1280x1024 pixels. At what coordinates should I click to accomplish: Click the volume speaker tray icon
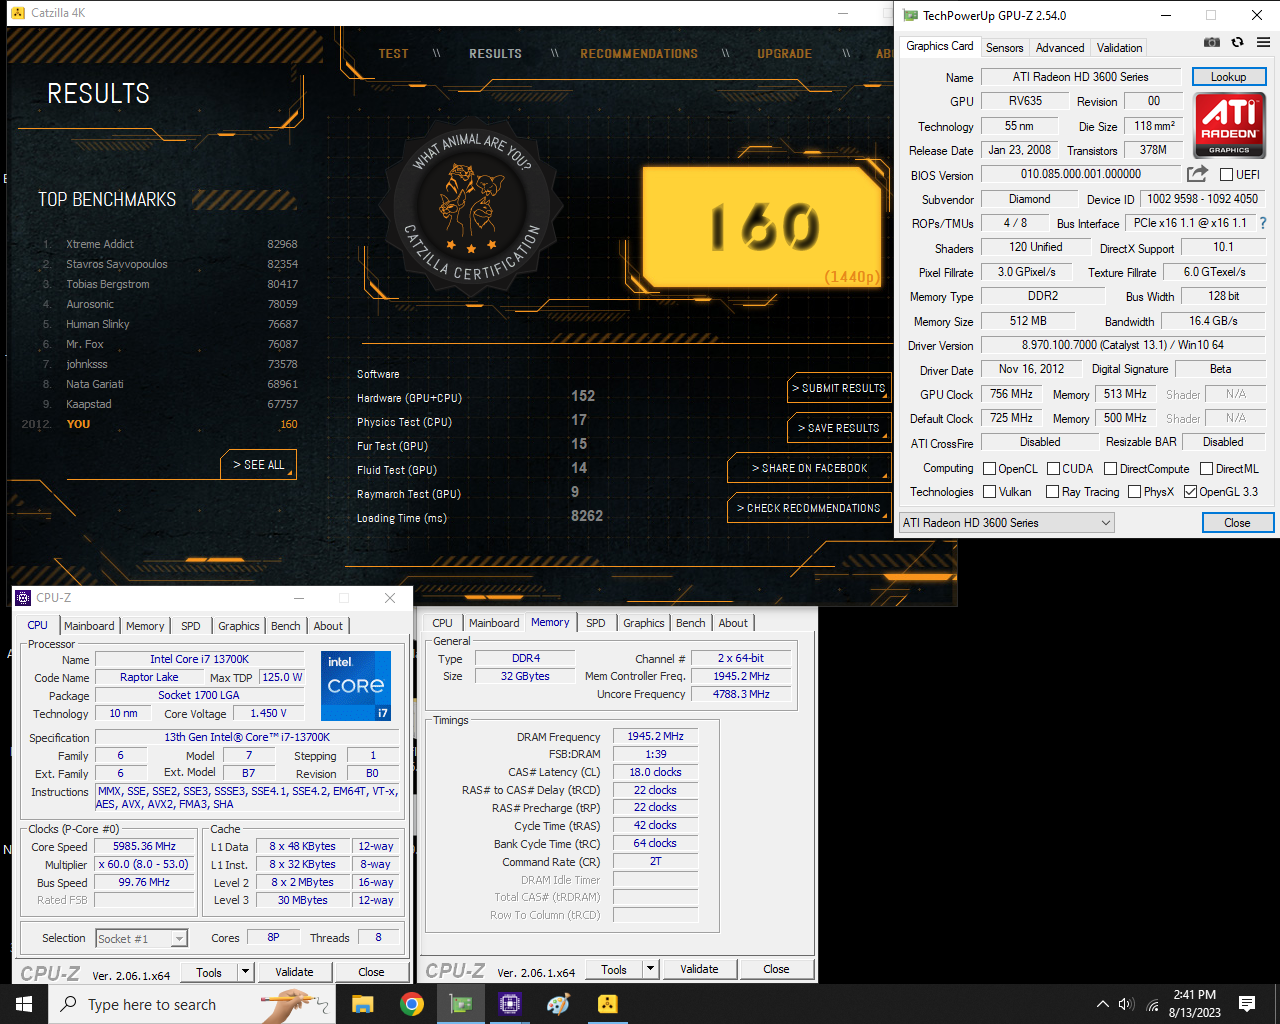[x=1126, y=1004]
